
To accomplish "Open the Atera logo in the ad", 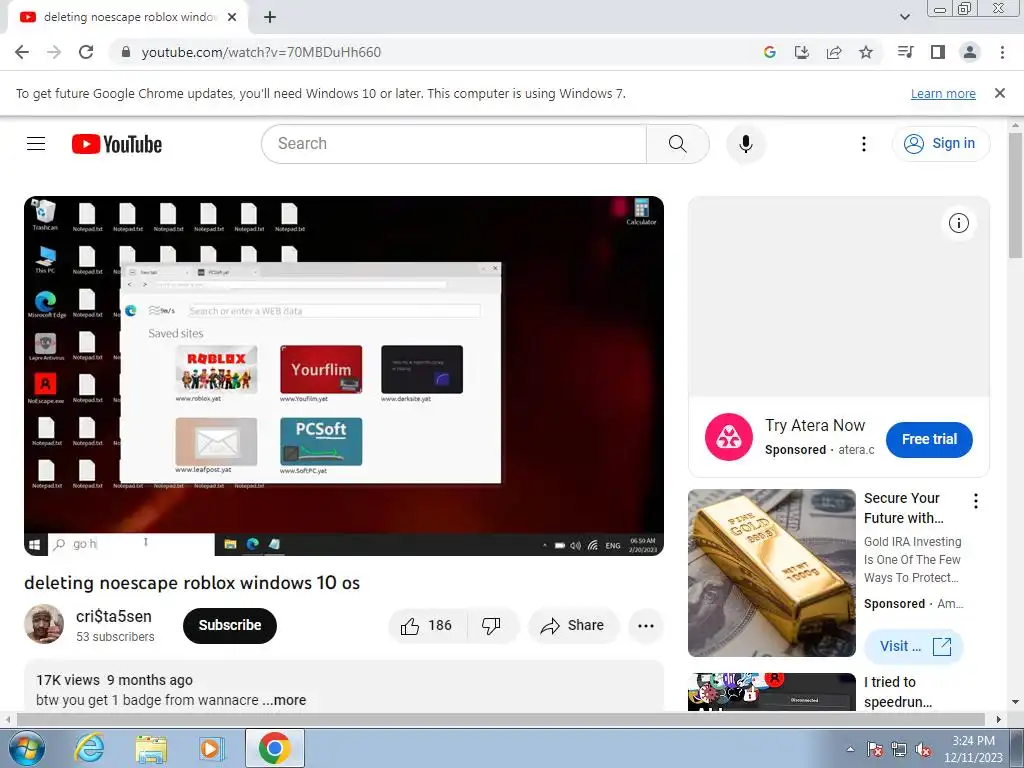I will [x=729, y=437].
